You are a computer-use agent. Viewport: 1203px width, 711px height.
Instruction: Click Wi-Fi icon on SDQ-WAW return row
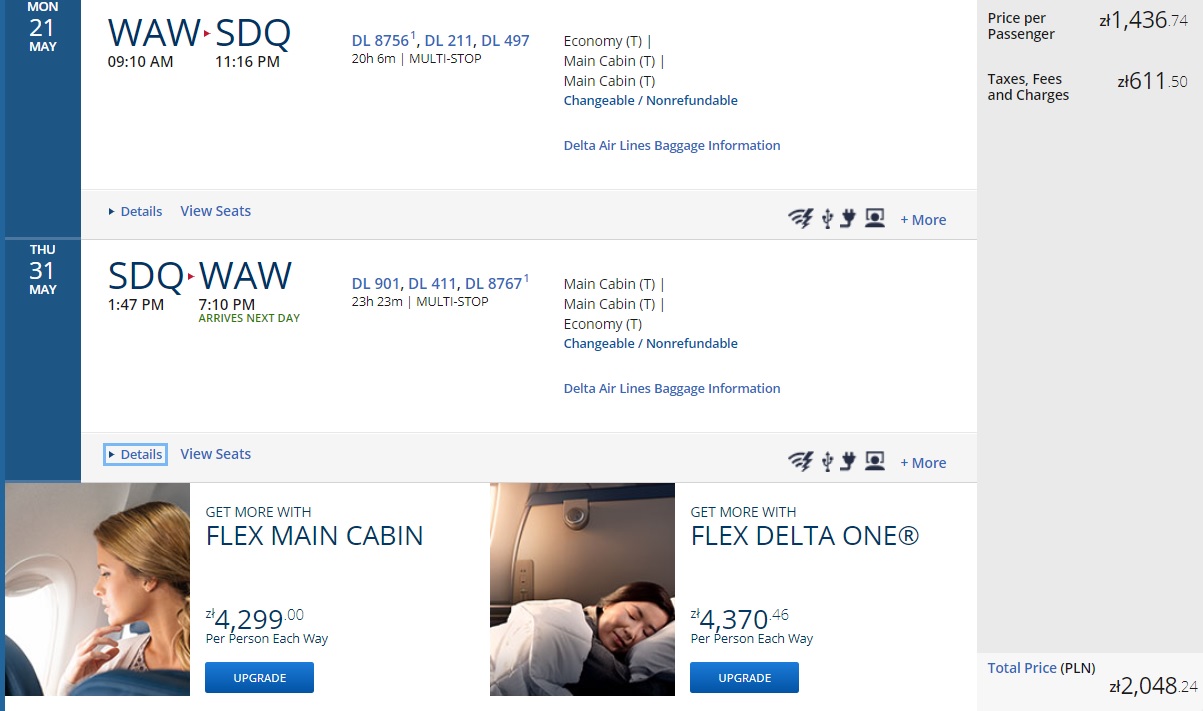coord(800,462)
